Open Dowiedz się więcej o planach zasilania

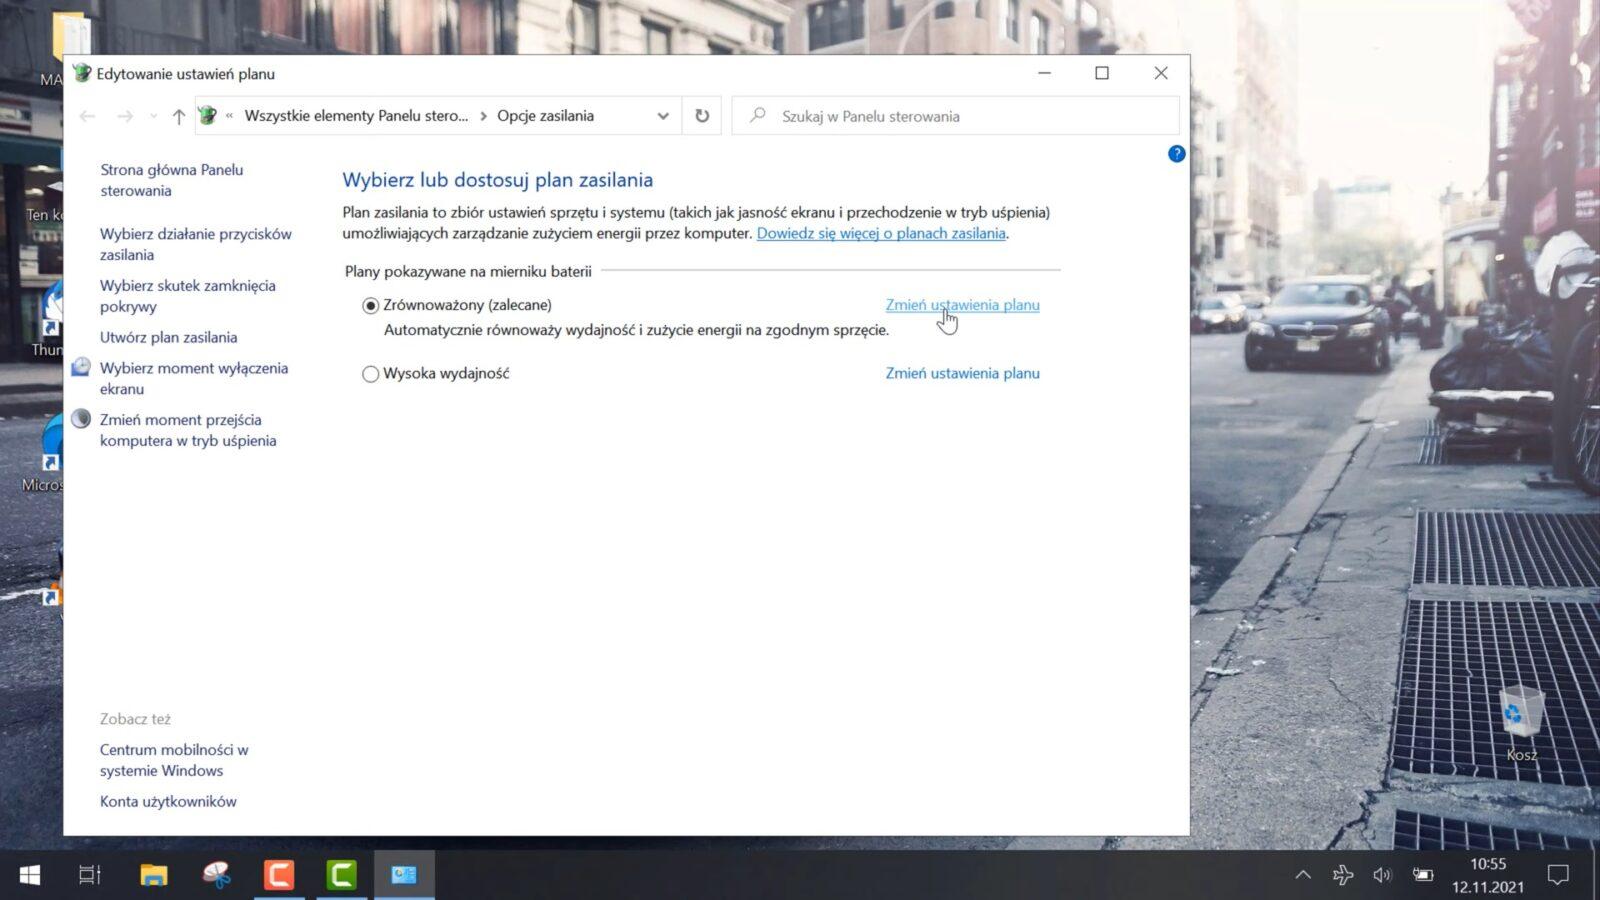[x=880, y=233]
